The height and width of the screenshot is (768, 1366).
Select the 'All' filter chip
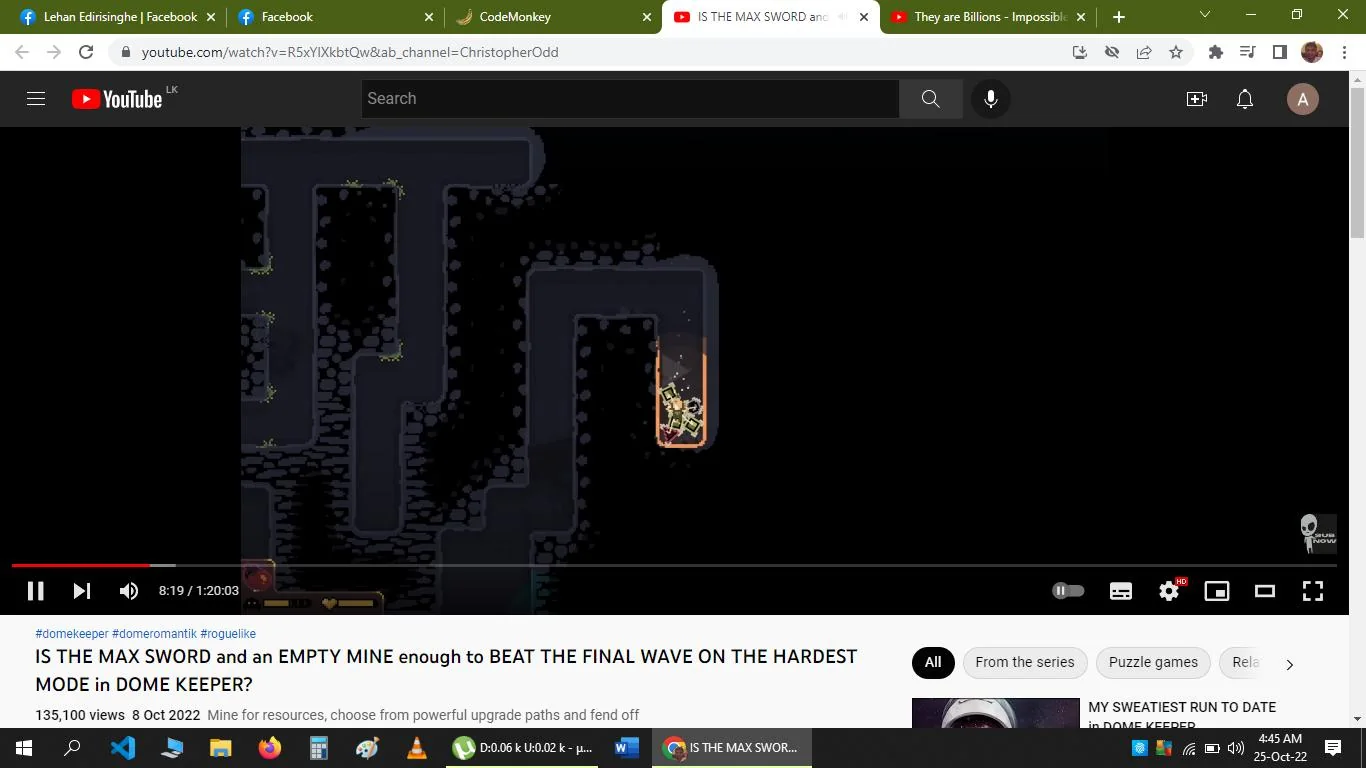pos(932,662)
